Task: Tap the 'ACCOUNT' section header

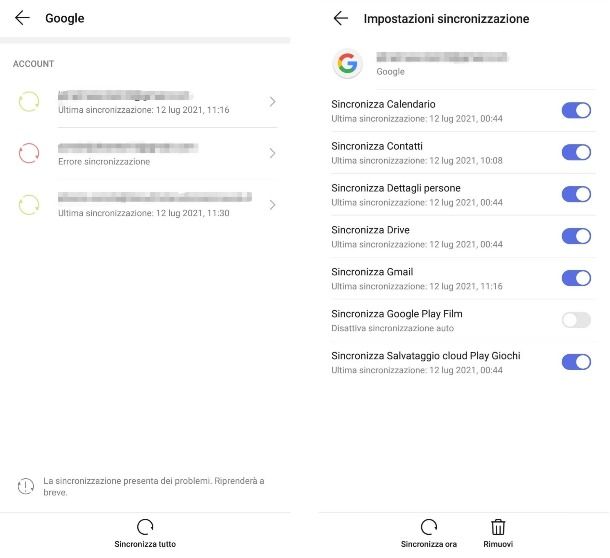Action: click(x=33, y=64)
